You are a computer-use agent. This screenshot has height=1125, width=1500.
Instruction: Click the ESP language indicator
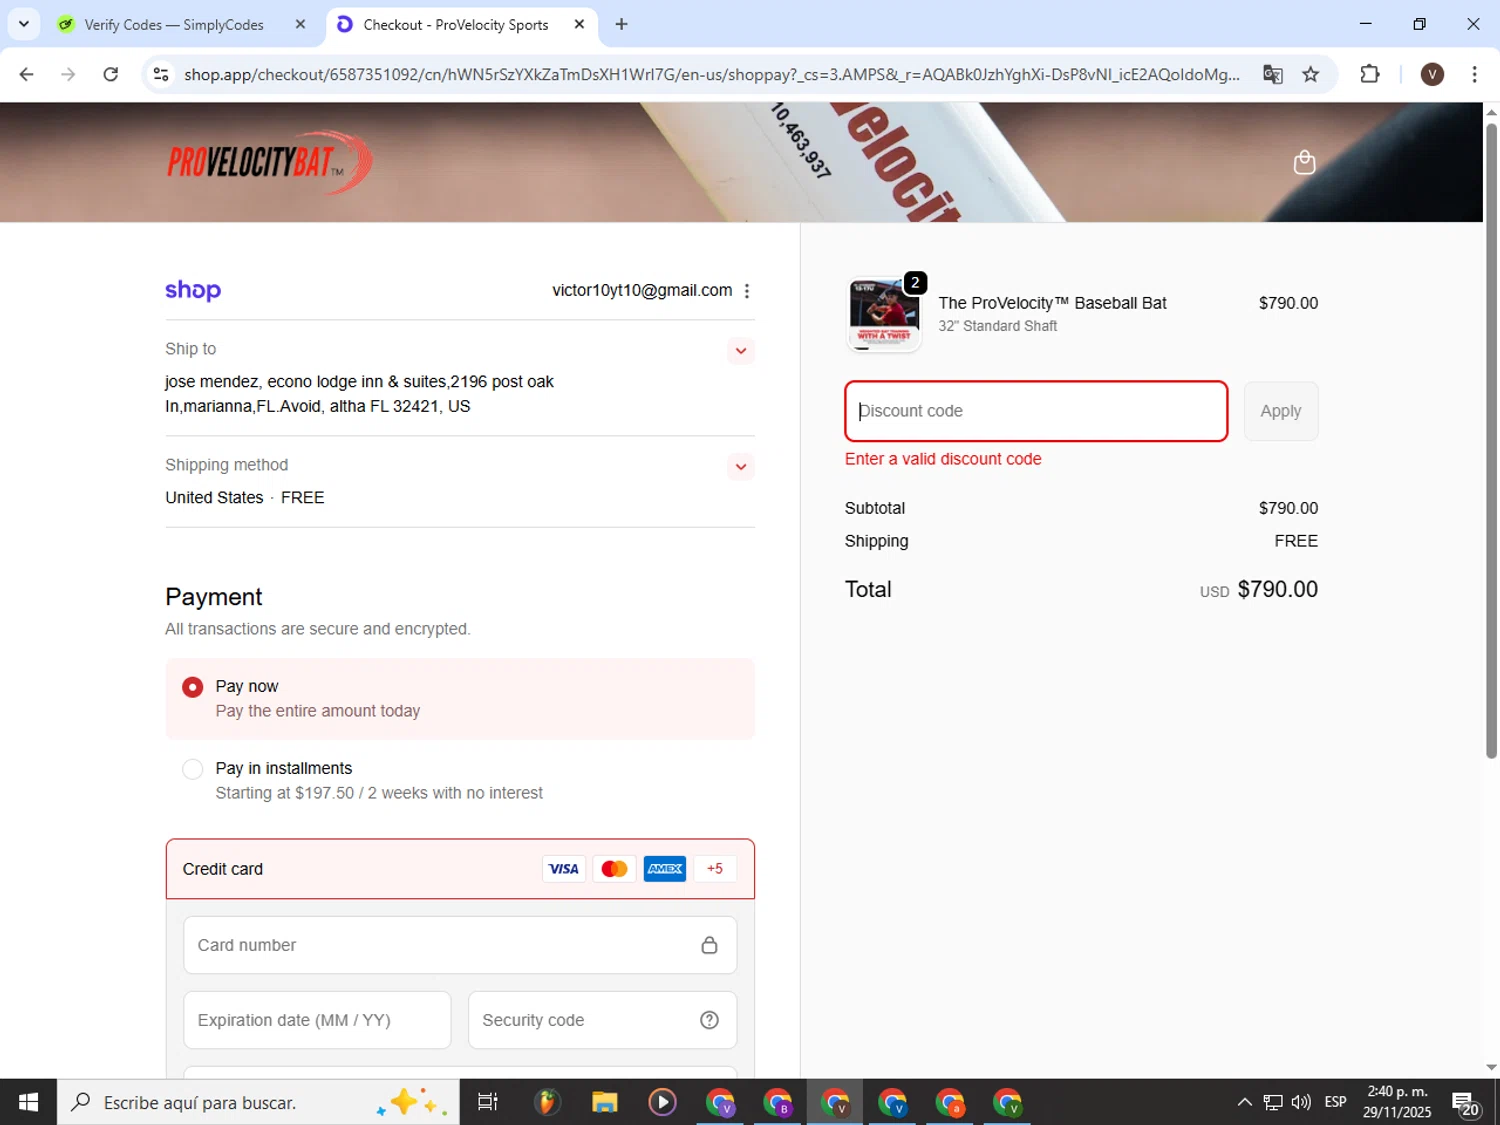pyautogui.click(x=1335, y=1102)
